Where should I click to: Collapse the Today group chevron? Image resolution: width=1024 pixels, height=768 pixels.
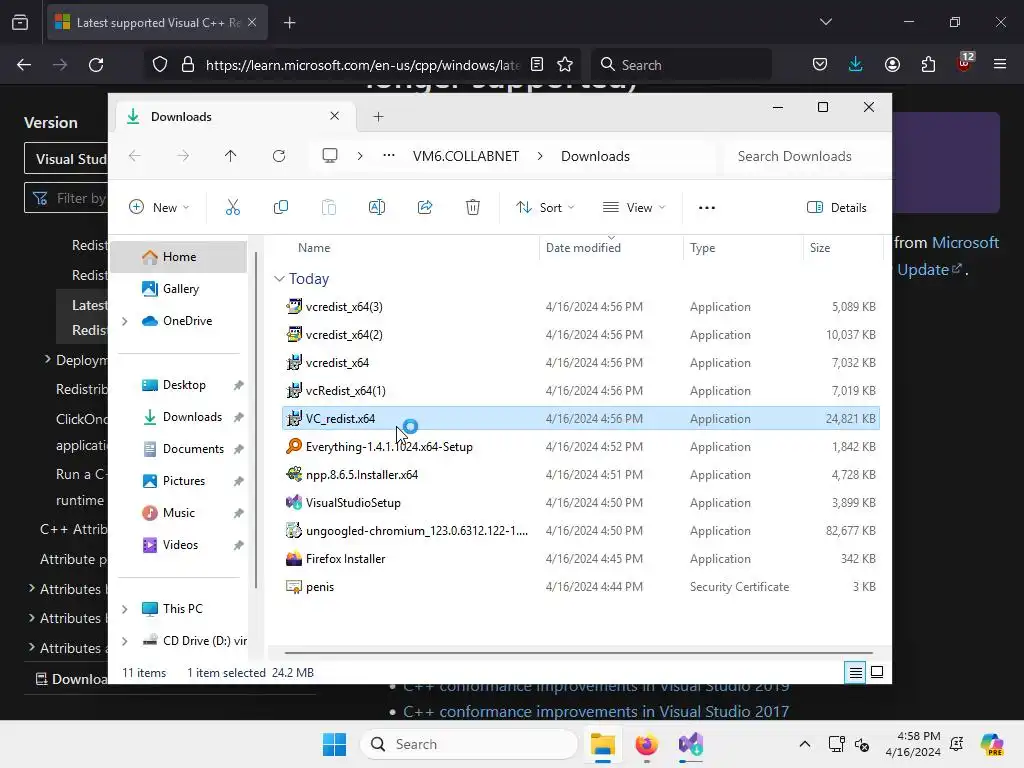click(x=279, y=279)
